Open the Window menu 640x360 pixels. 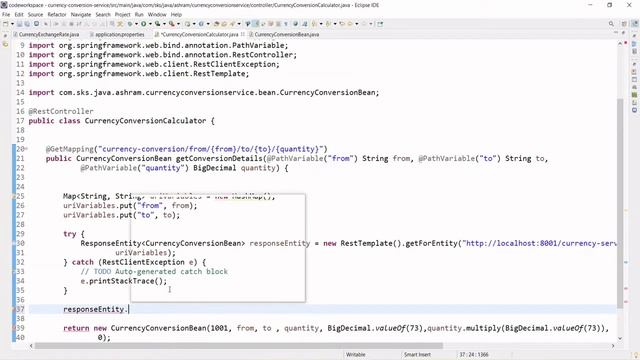click(157, 14)
